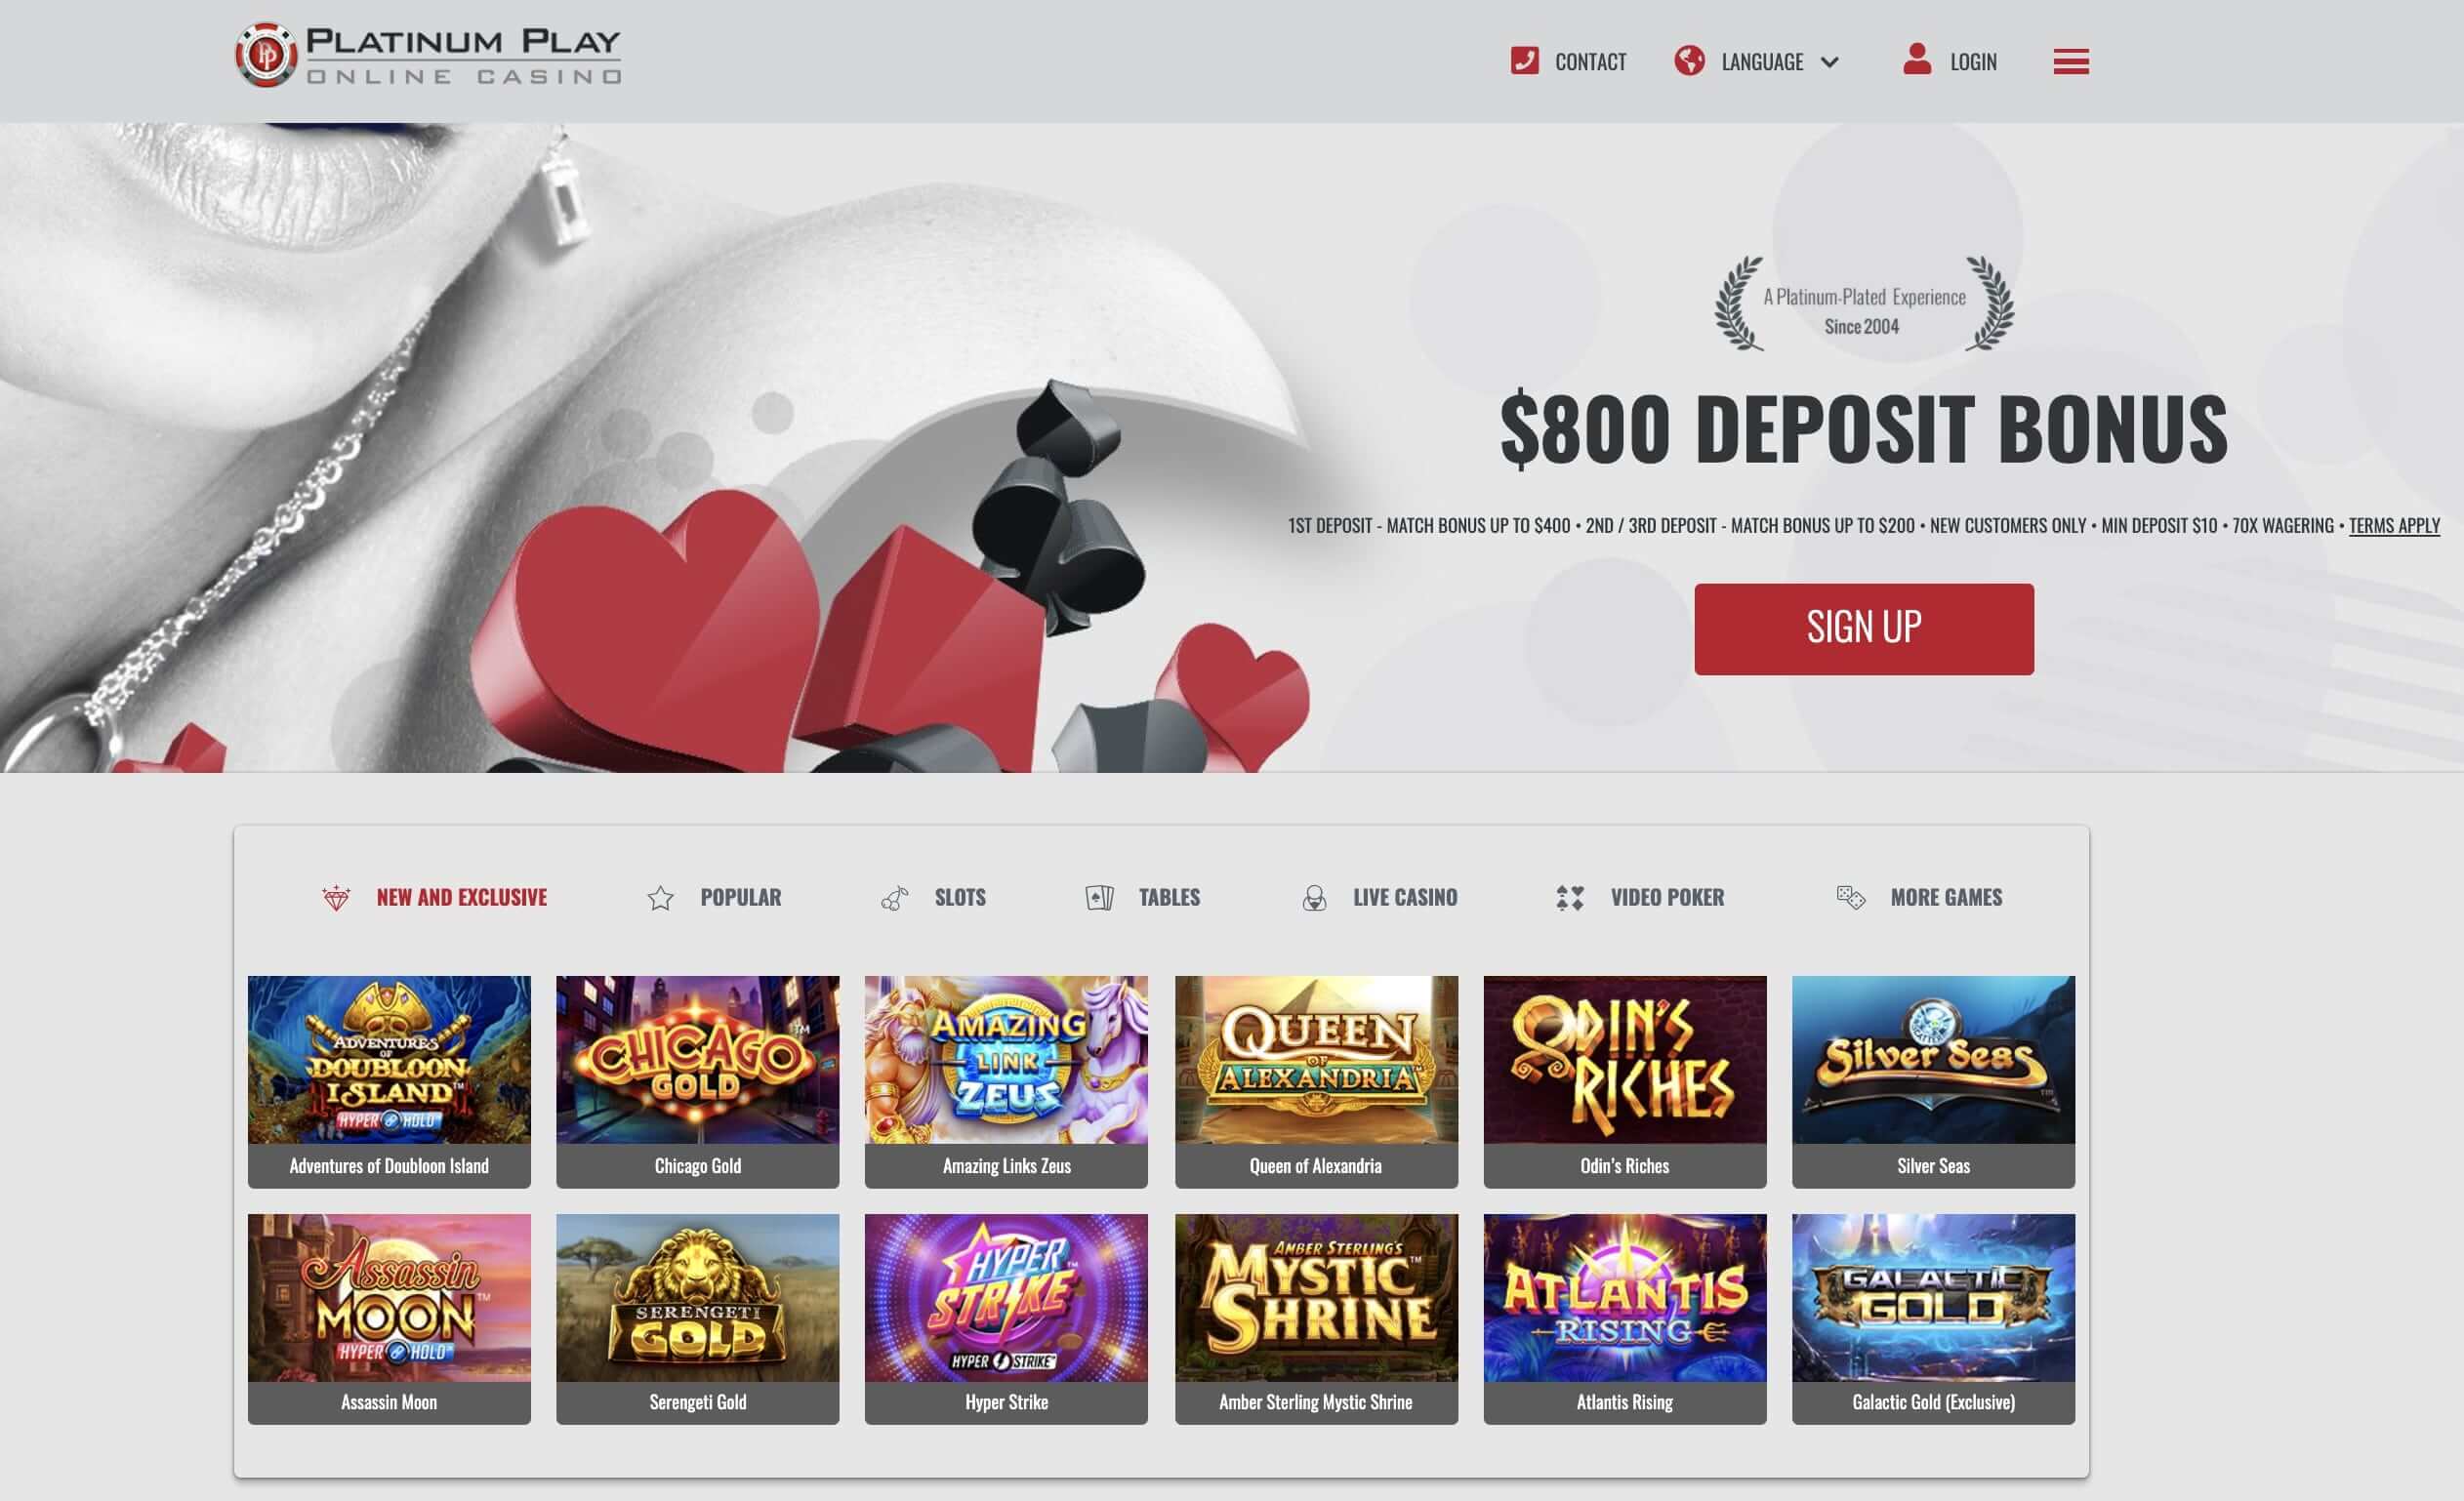Click the Login text link
2464x1501 pixels.
[x=1973, y=62]
